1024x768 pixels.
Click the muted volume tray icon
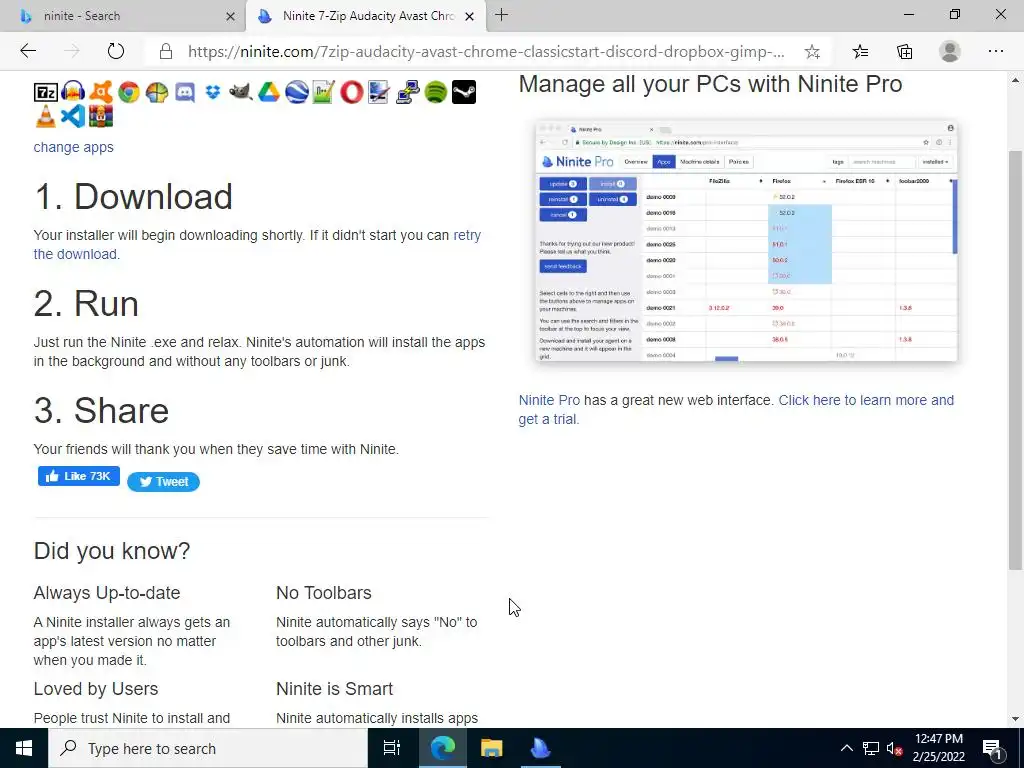pos(894,748)
